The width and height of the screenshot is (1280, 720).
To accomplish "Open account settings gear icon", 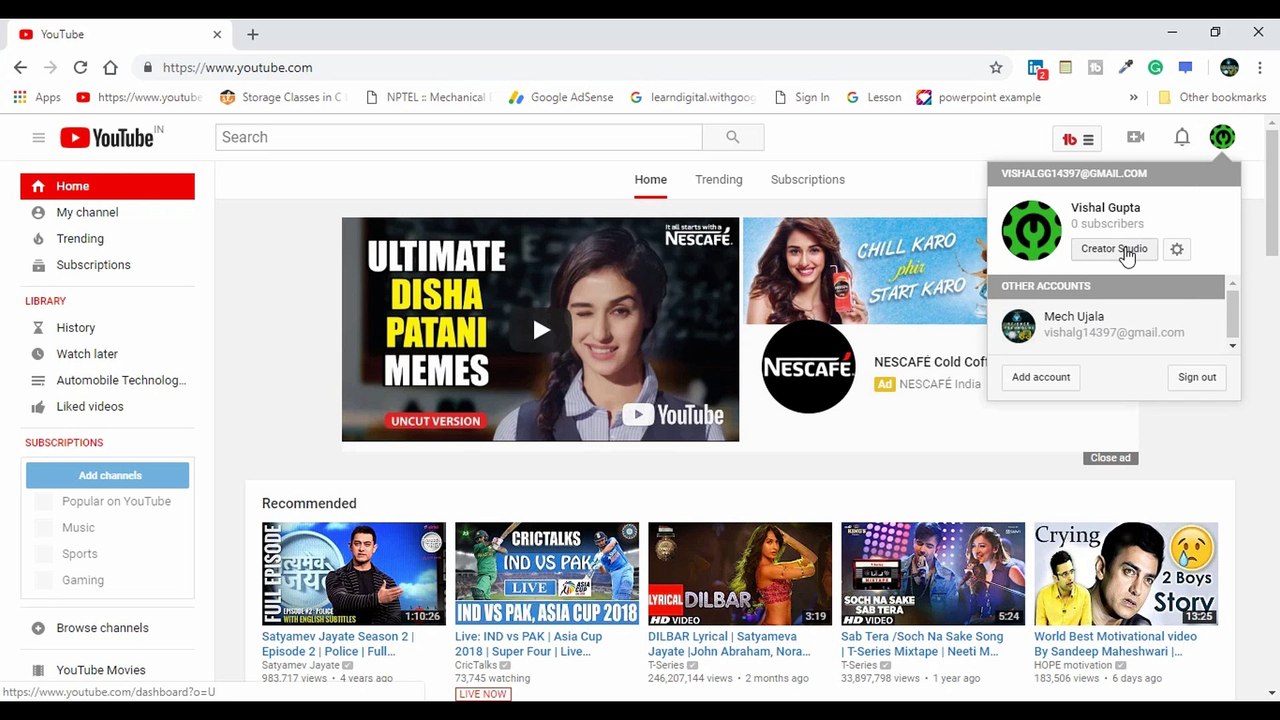I will click(x=1177, y=249).
